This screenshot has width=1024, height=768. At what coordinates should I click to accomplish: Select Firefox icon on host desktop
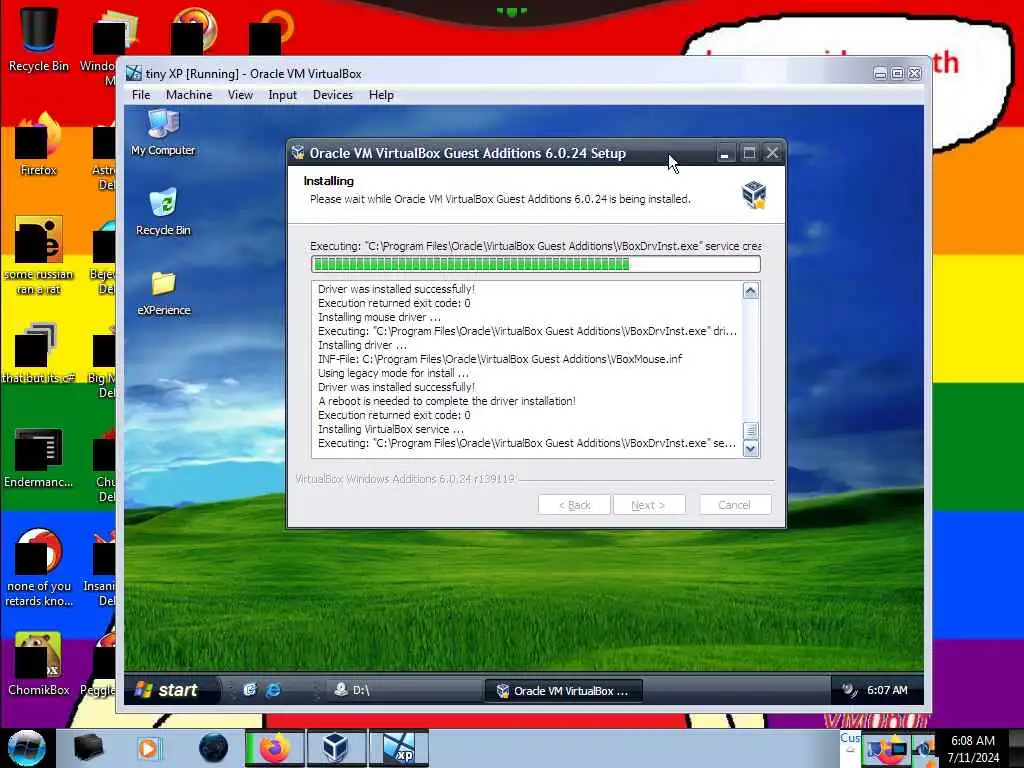point(39,144)
